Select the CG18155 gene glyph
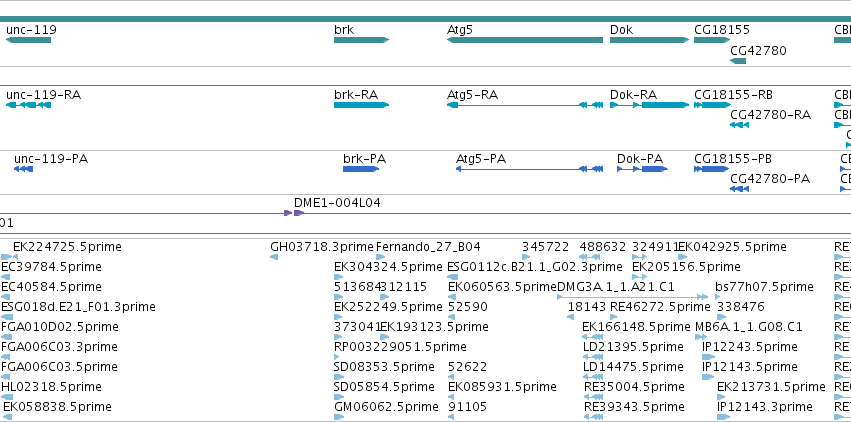 coord(712,40)
